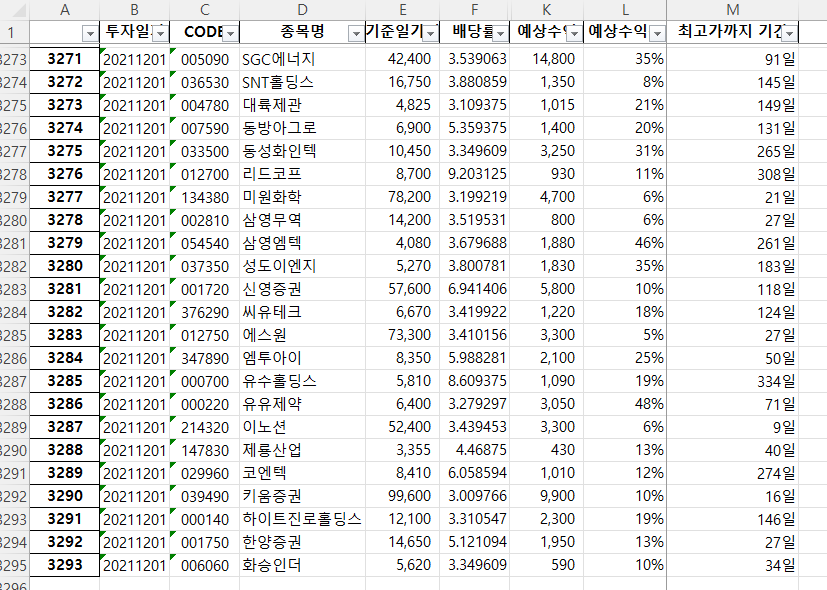The width and height of the screenshot is (827, 590).
Task: Click cell 씨유테크
Action: 302,312
